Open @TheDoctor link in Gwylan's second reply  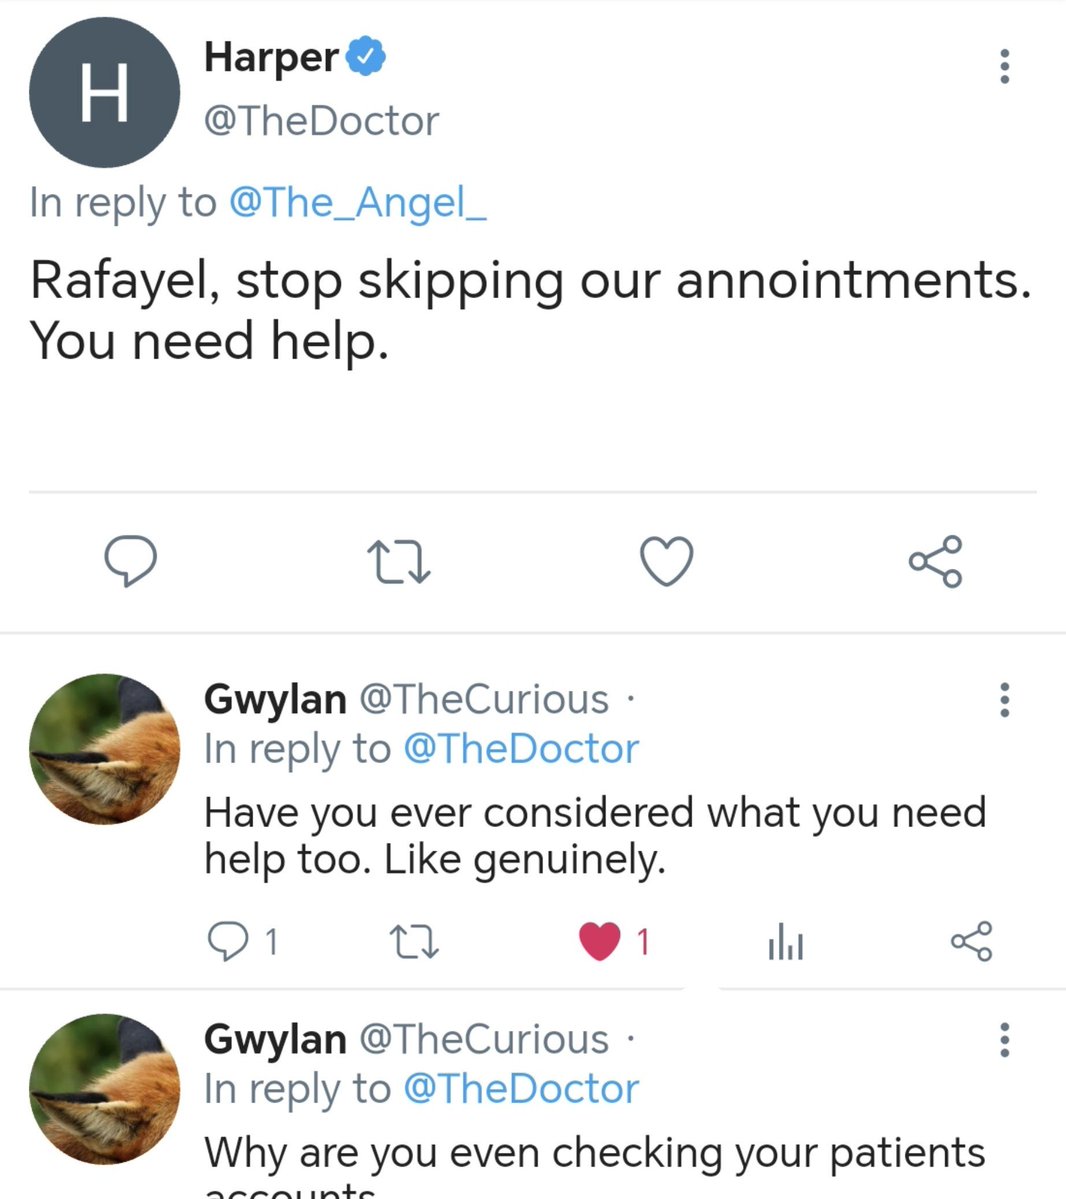[x=521, y=1089]
